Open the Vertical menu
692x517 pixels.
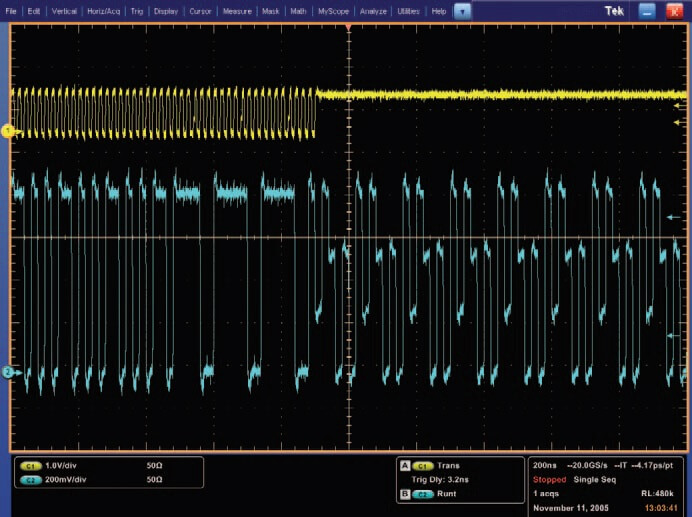tap(63, 10)
